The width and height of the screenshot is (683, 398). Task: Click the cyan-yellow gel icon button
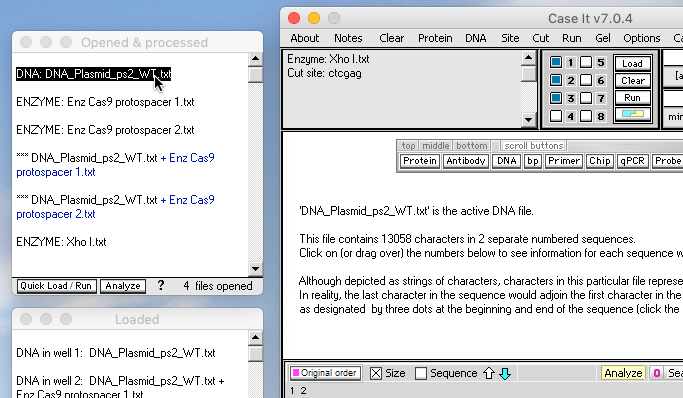tap(632, 115)
